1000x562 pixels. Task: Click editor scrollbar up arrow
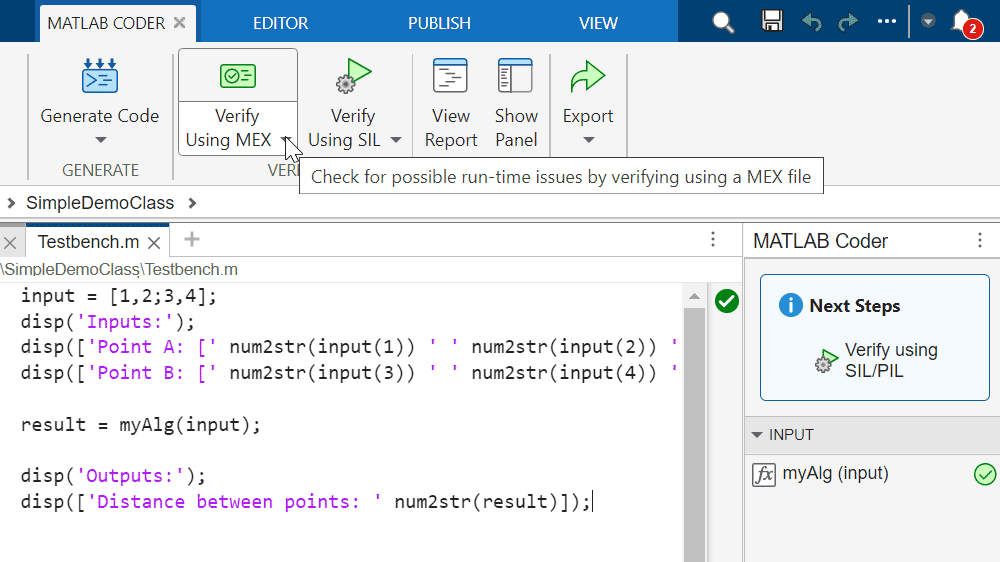pyautogui.click(x=694, y=297)
